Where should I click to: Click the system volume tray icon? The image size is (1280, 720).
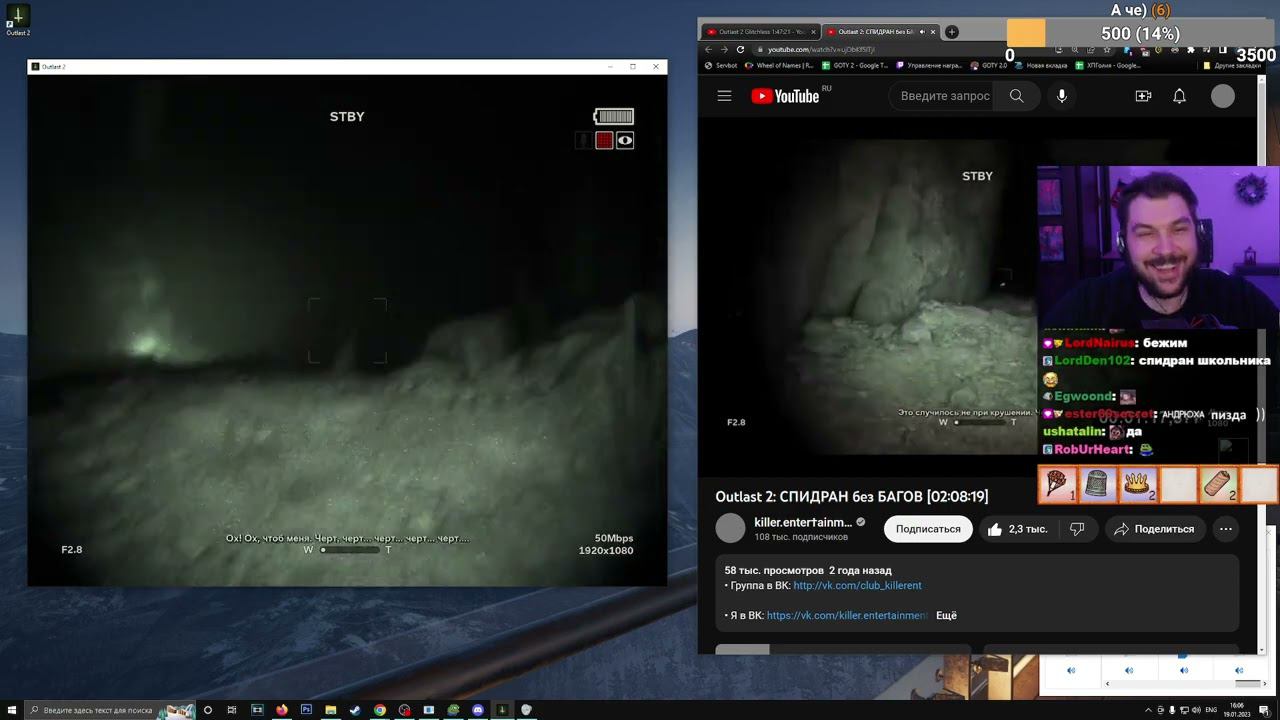tap(1196, 710)
